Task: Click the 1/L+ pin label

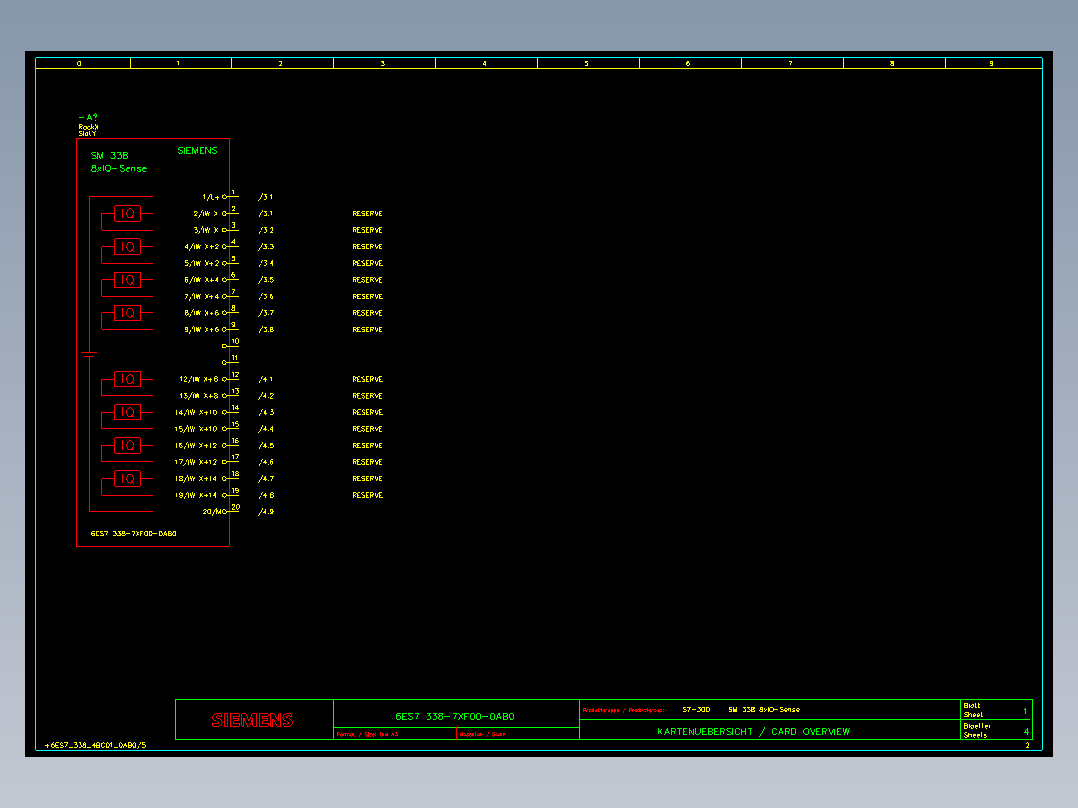Action: coord(210,197)
